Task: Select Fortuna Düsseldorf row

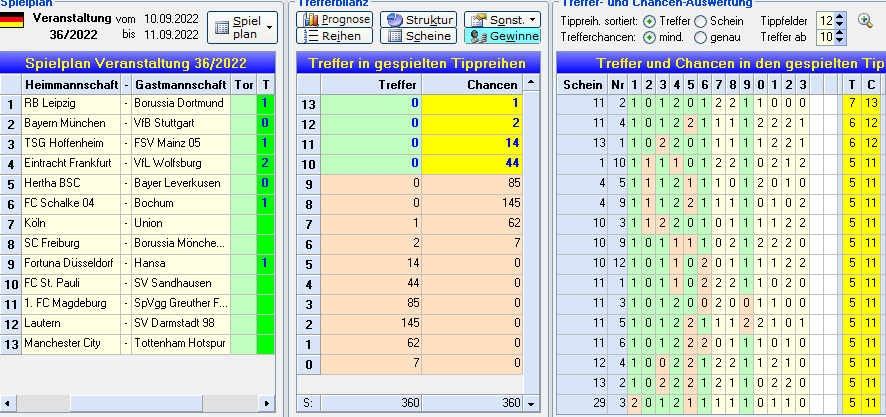Action: 137,263
